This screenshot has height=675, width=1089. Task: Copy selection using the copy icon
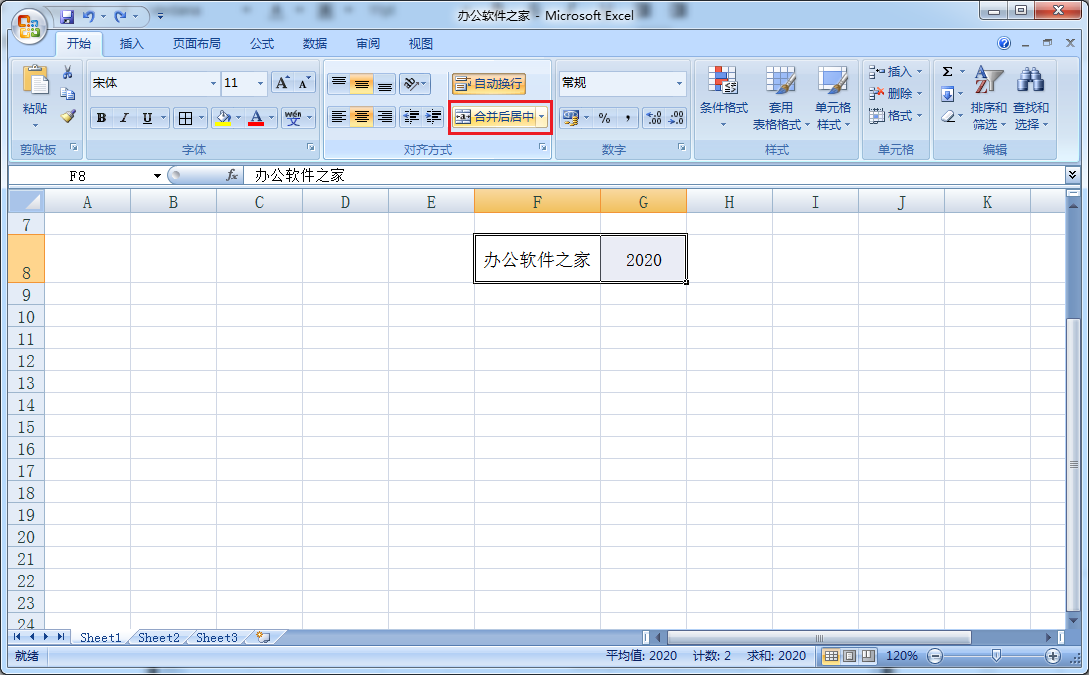(67, 94)
